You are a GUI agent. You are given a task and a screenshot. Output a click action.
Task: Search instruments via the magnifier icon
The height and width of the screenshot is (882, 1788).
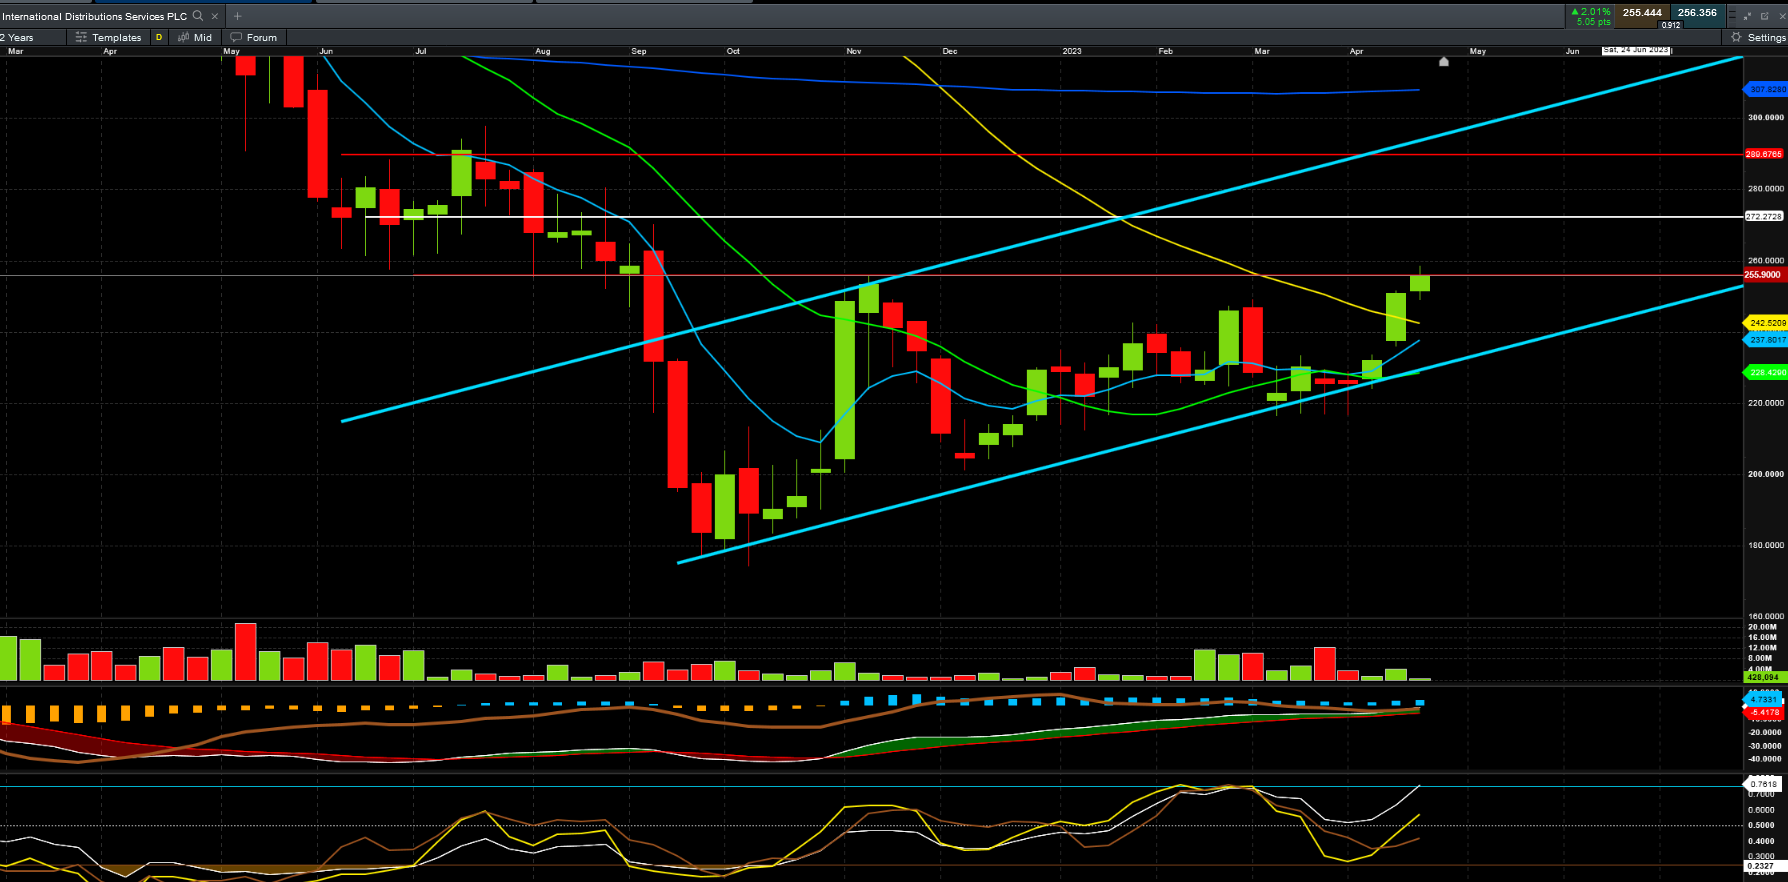(198, 16)
